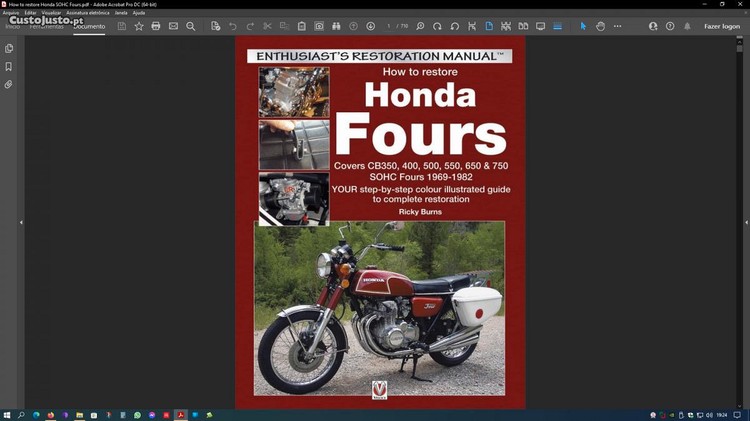Toggle single page fit view

(x=489, y=26)
